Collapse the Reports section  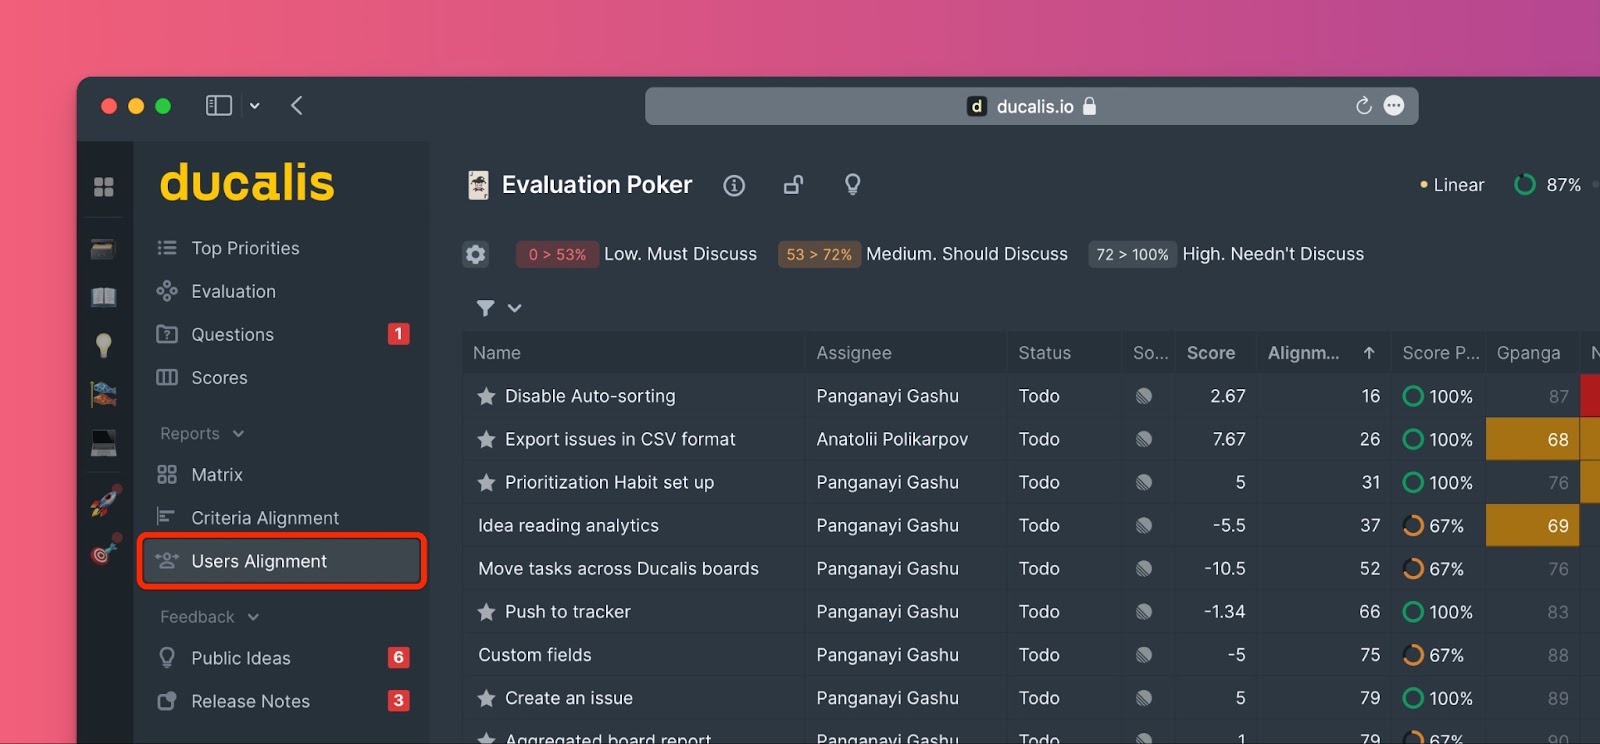pos(202,433)
